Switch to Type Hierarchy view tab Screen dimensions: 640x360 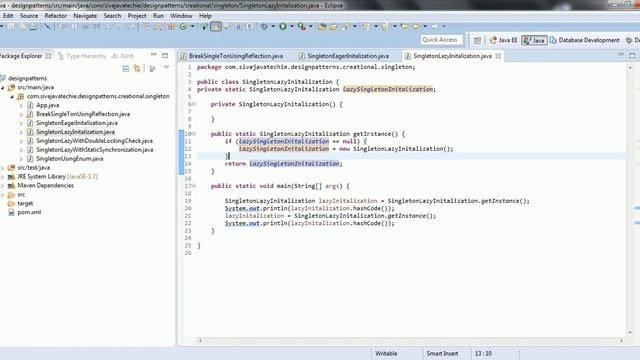coord(82,56)
